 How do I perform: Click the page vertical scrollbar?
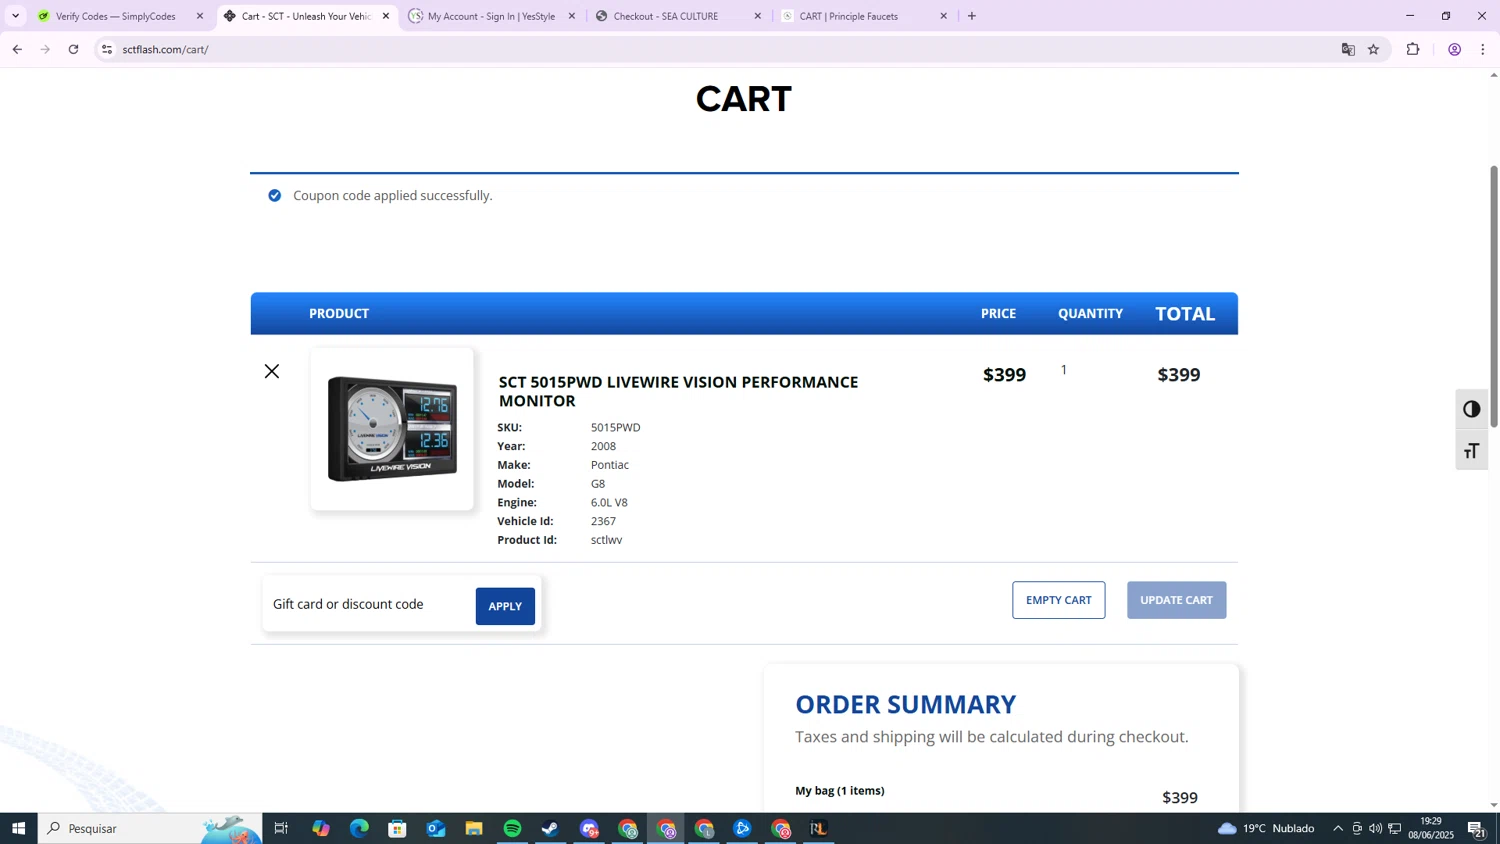click(x=1494, y=297)
